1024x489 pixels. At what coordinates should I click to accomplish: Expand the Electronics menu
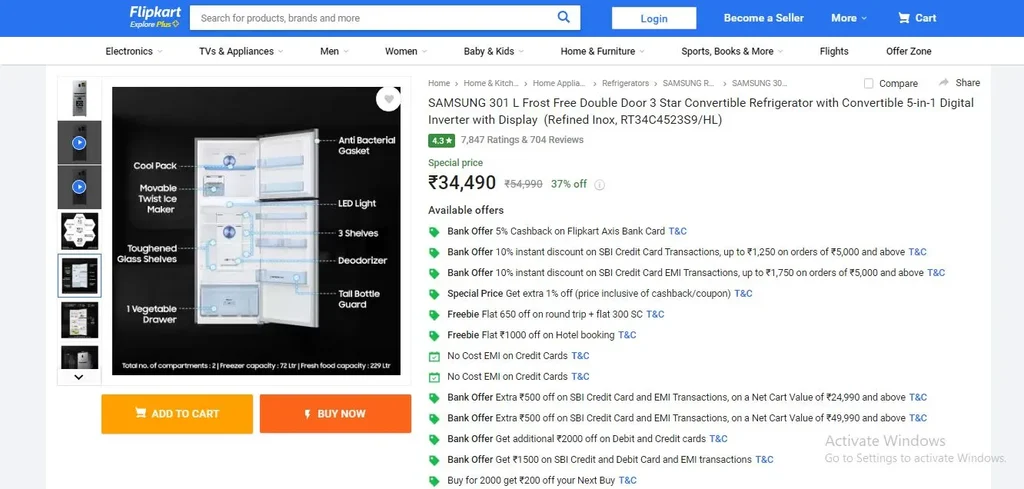click(134, 51)
